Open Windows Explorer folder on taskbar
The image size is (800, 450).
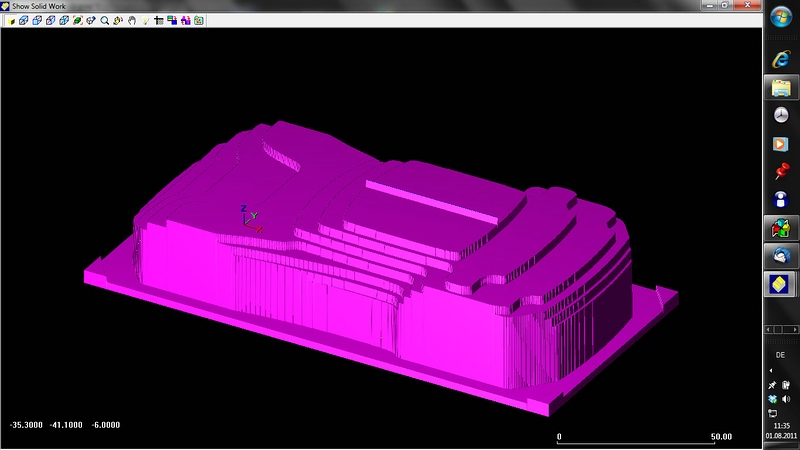coord(781,87)
